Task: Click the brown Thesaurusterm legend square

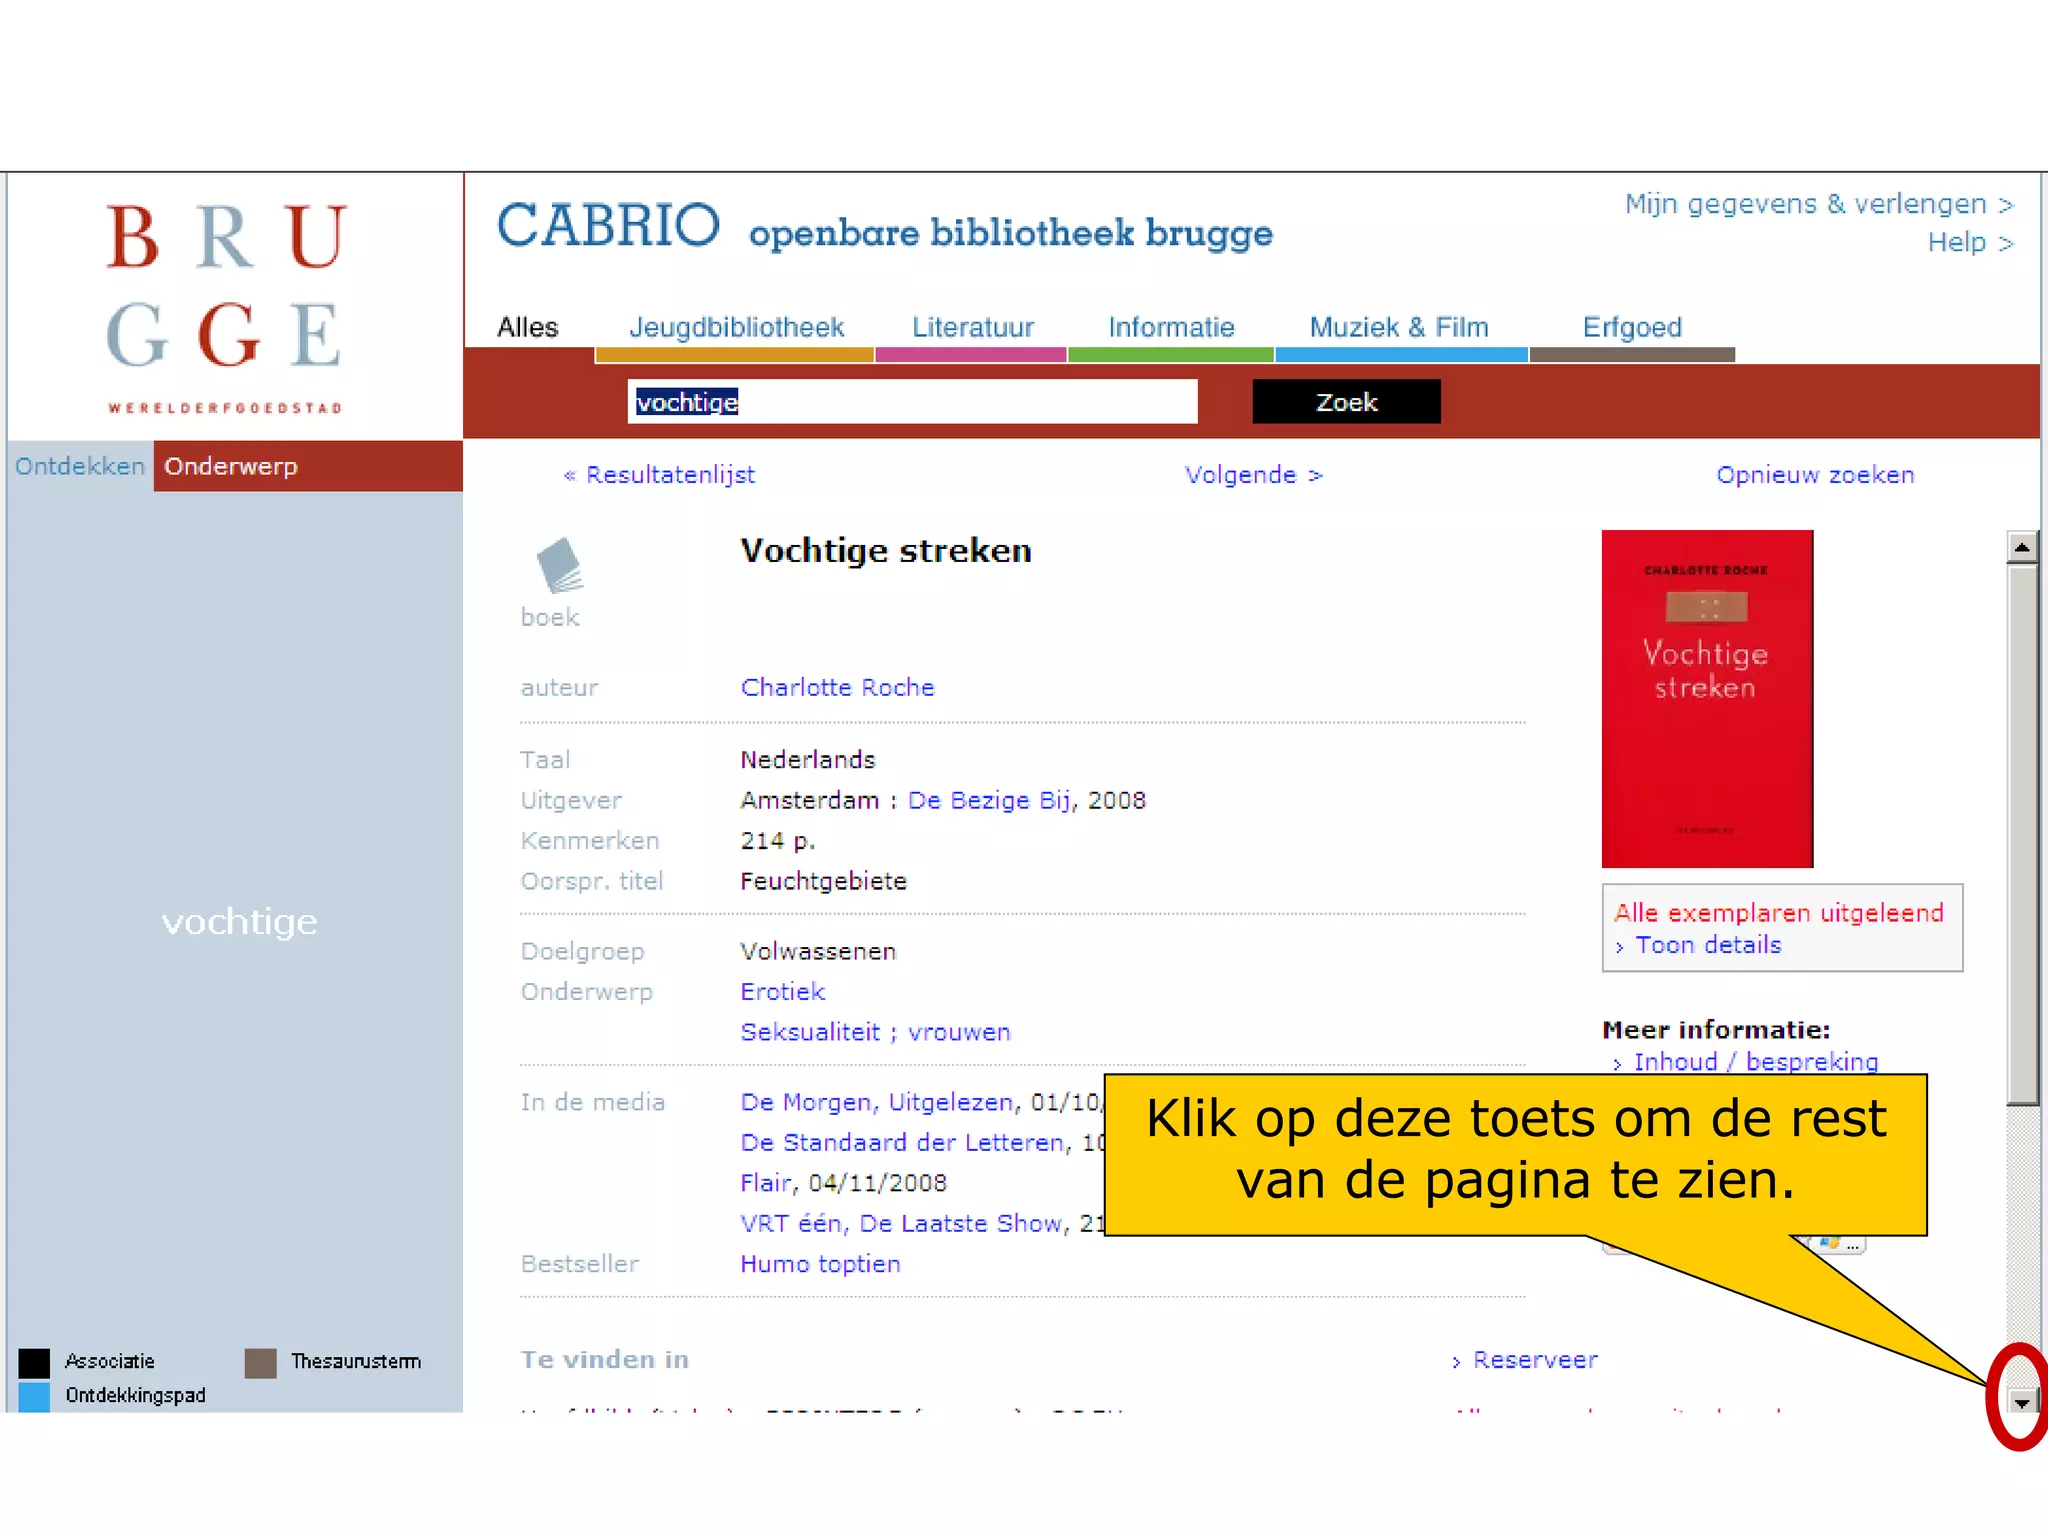Action: [x=260, y=1362]
